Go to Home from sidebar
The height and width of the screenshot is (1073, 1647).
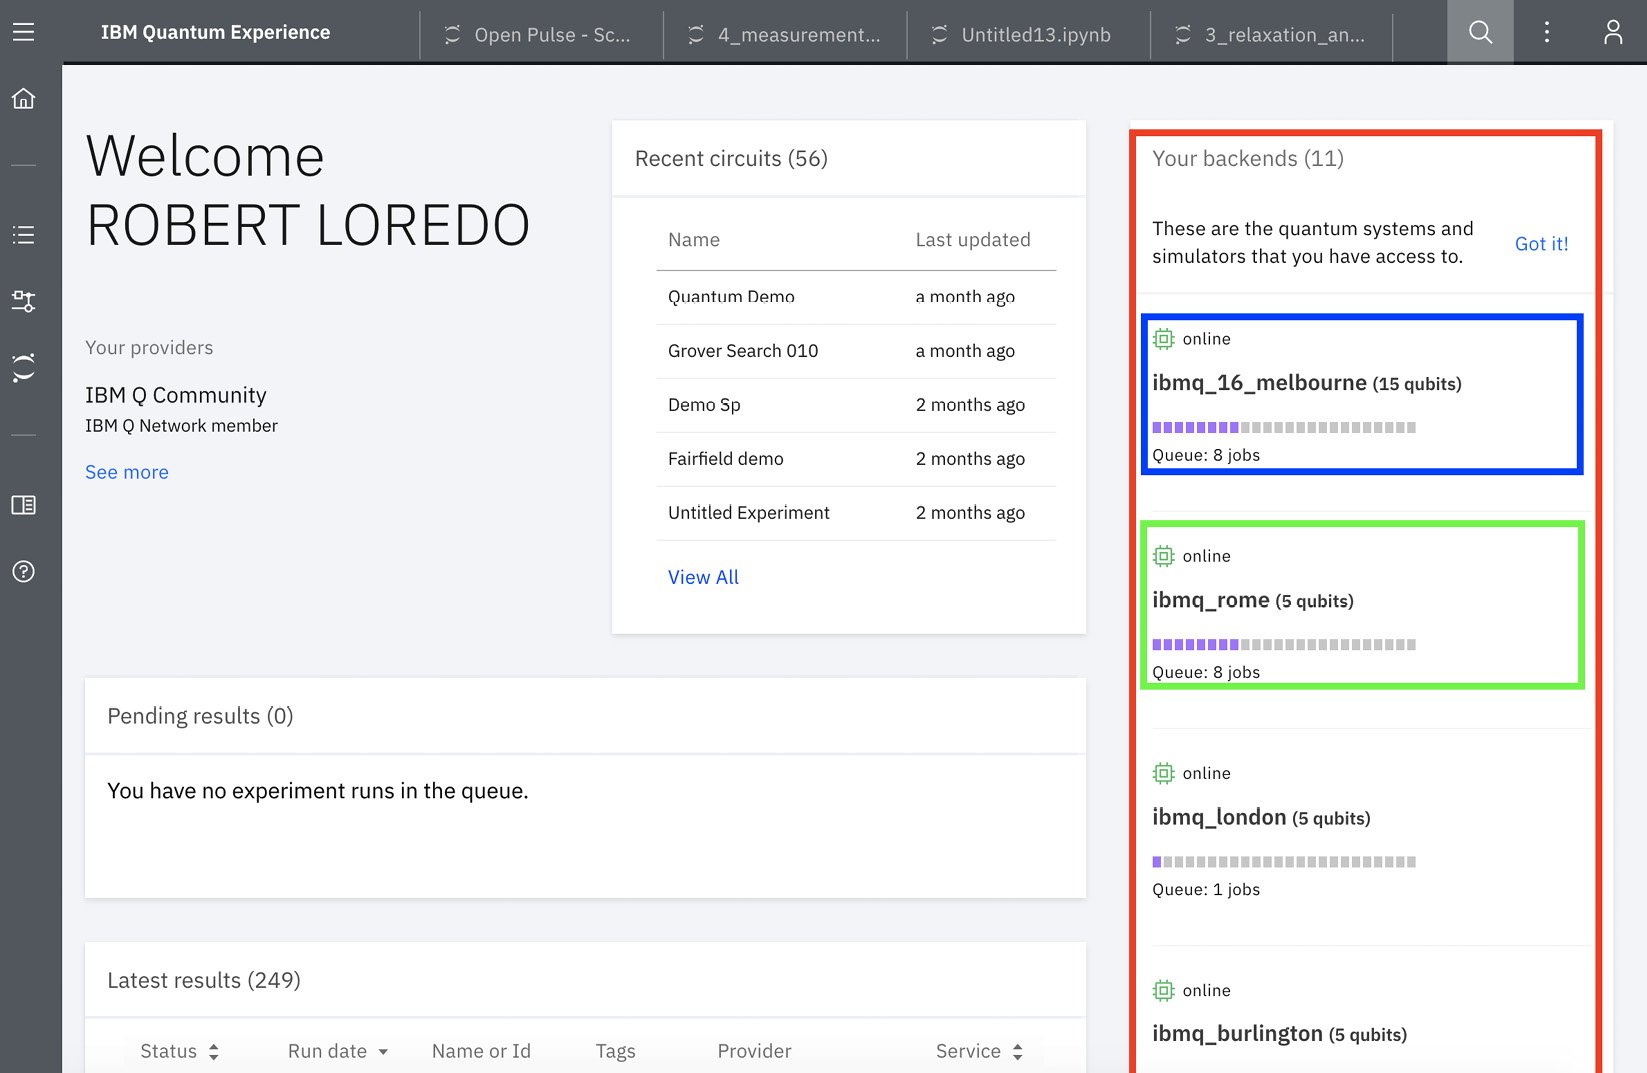pos(23,98)
